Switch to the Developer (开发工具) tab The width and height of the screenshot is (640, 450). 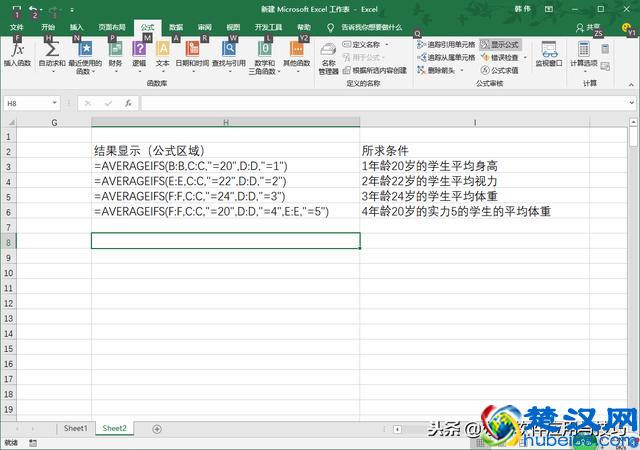click(x=268, y=27)
